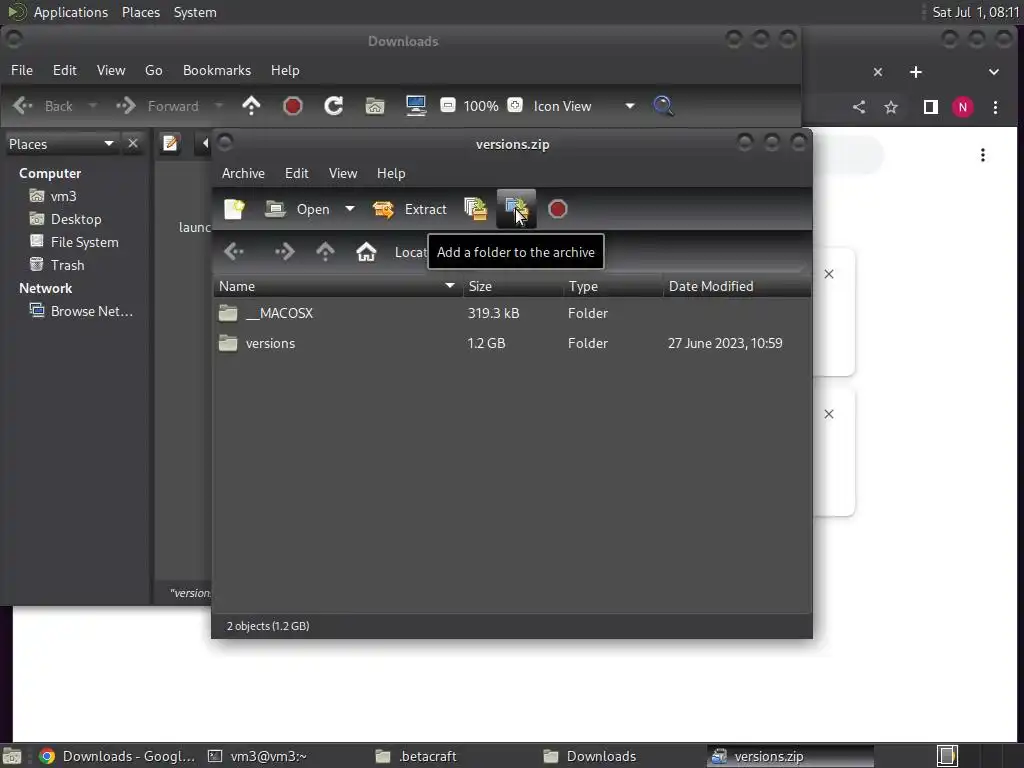The image size is (1024, 768).
Task: Switch to Downloads - Google Chrome in taskbar
Action: 118,756
